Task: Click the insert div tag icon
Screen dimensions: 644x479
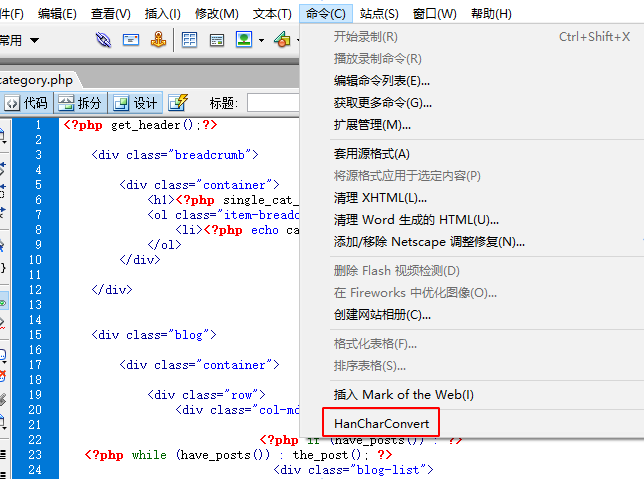Action: click(x=216, y=40)
